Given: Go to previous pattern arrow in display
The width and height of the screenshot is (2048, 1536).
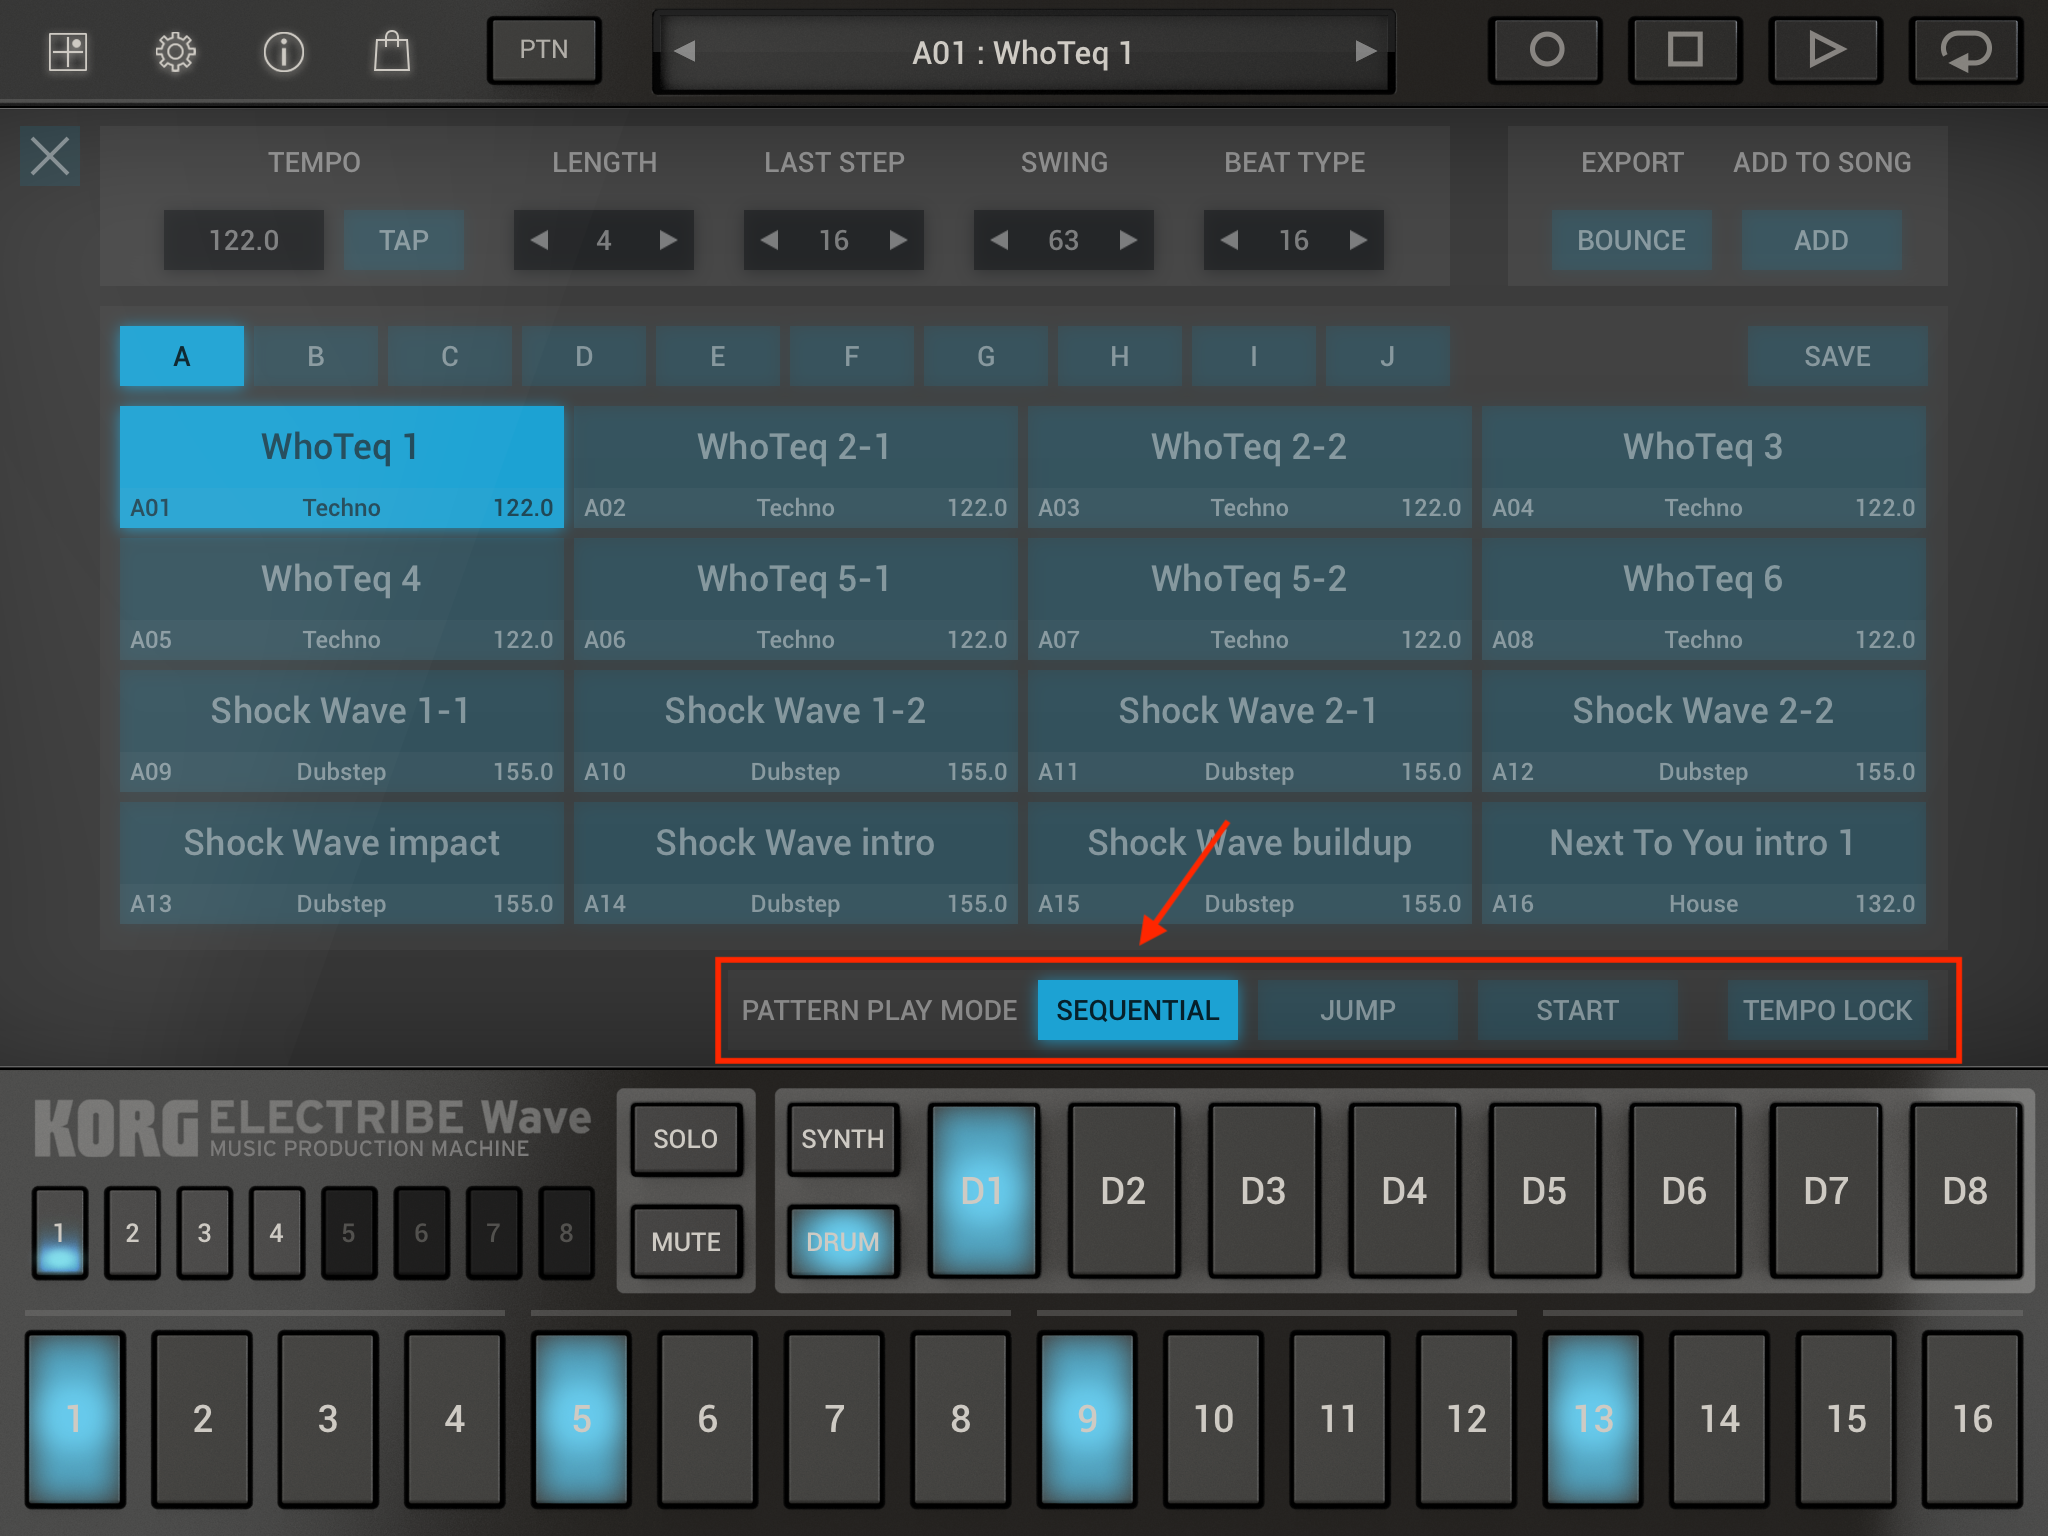Looking at the screenshot, I should point(684,51).
